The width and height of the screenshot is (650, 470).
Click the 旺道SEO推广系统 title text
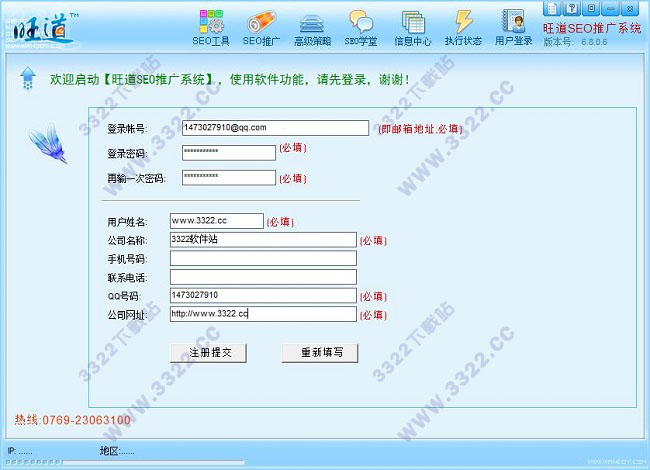592,28
